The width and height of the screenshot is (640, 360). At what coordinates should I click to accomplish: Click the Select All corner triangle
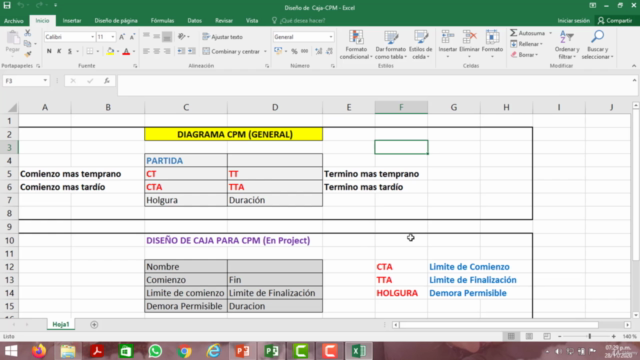13,108
